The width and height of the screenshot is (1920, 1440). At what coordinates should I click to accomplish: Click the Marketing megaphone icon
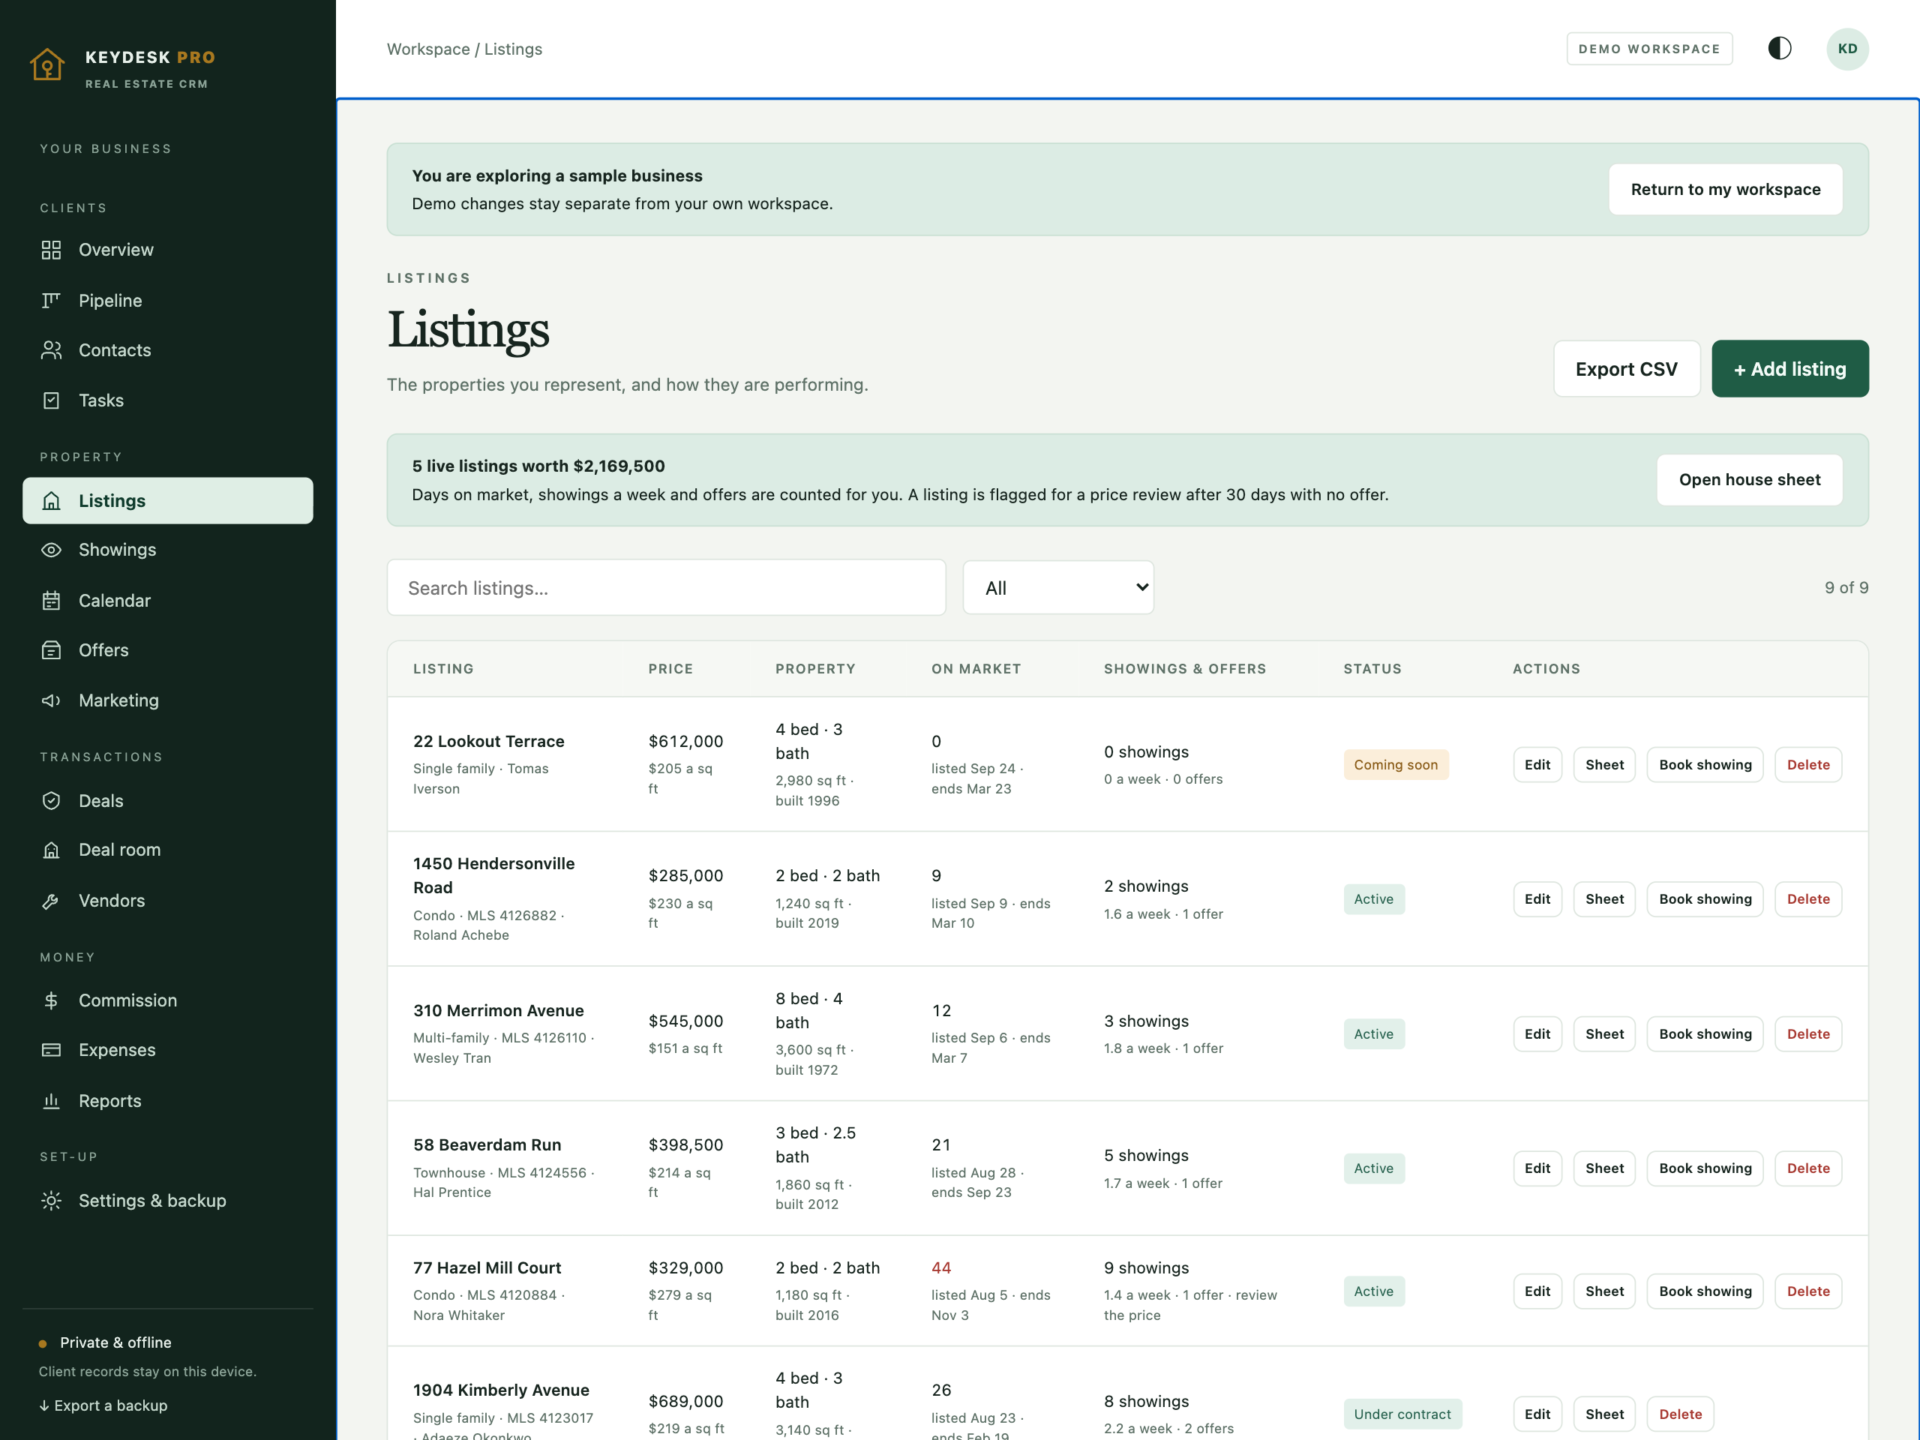51,700
